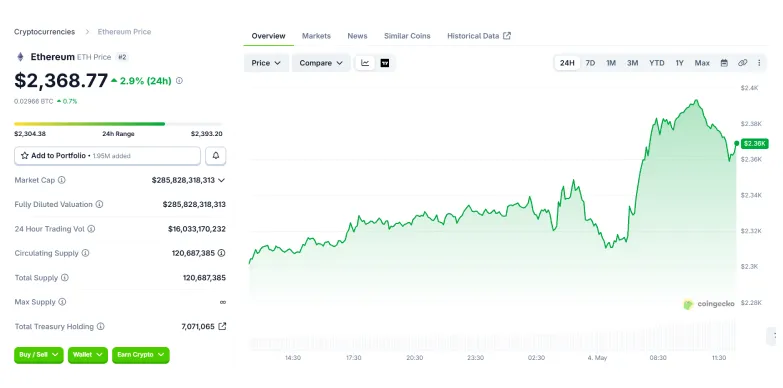Go to Cryptocurrencies breadcrumb link
This screenshot has height=388, width=783.
click(44, 31)
